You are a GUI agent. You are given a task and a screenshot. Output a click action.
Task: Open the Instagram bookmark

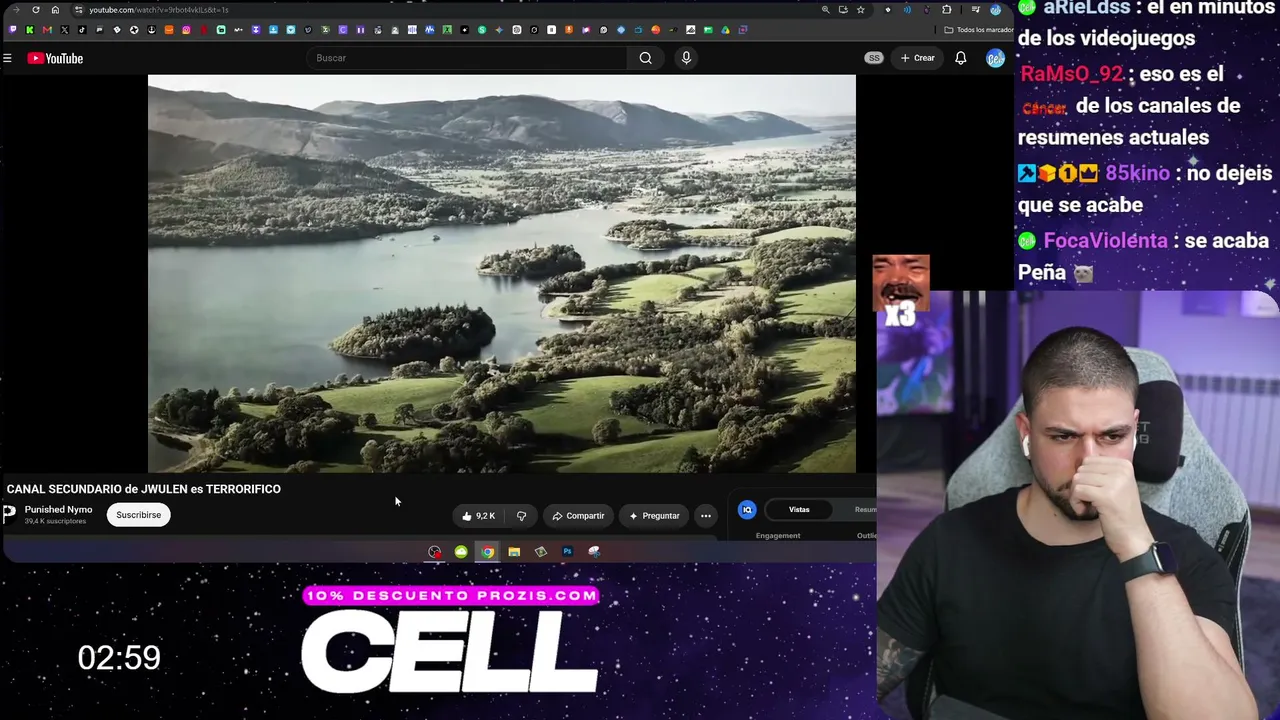(x=186, y=30)
